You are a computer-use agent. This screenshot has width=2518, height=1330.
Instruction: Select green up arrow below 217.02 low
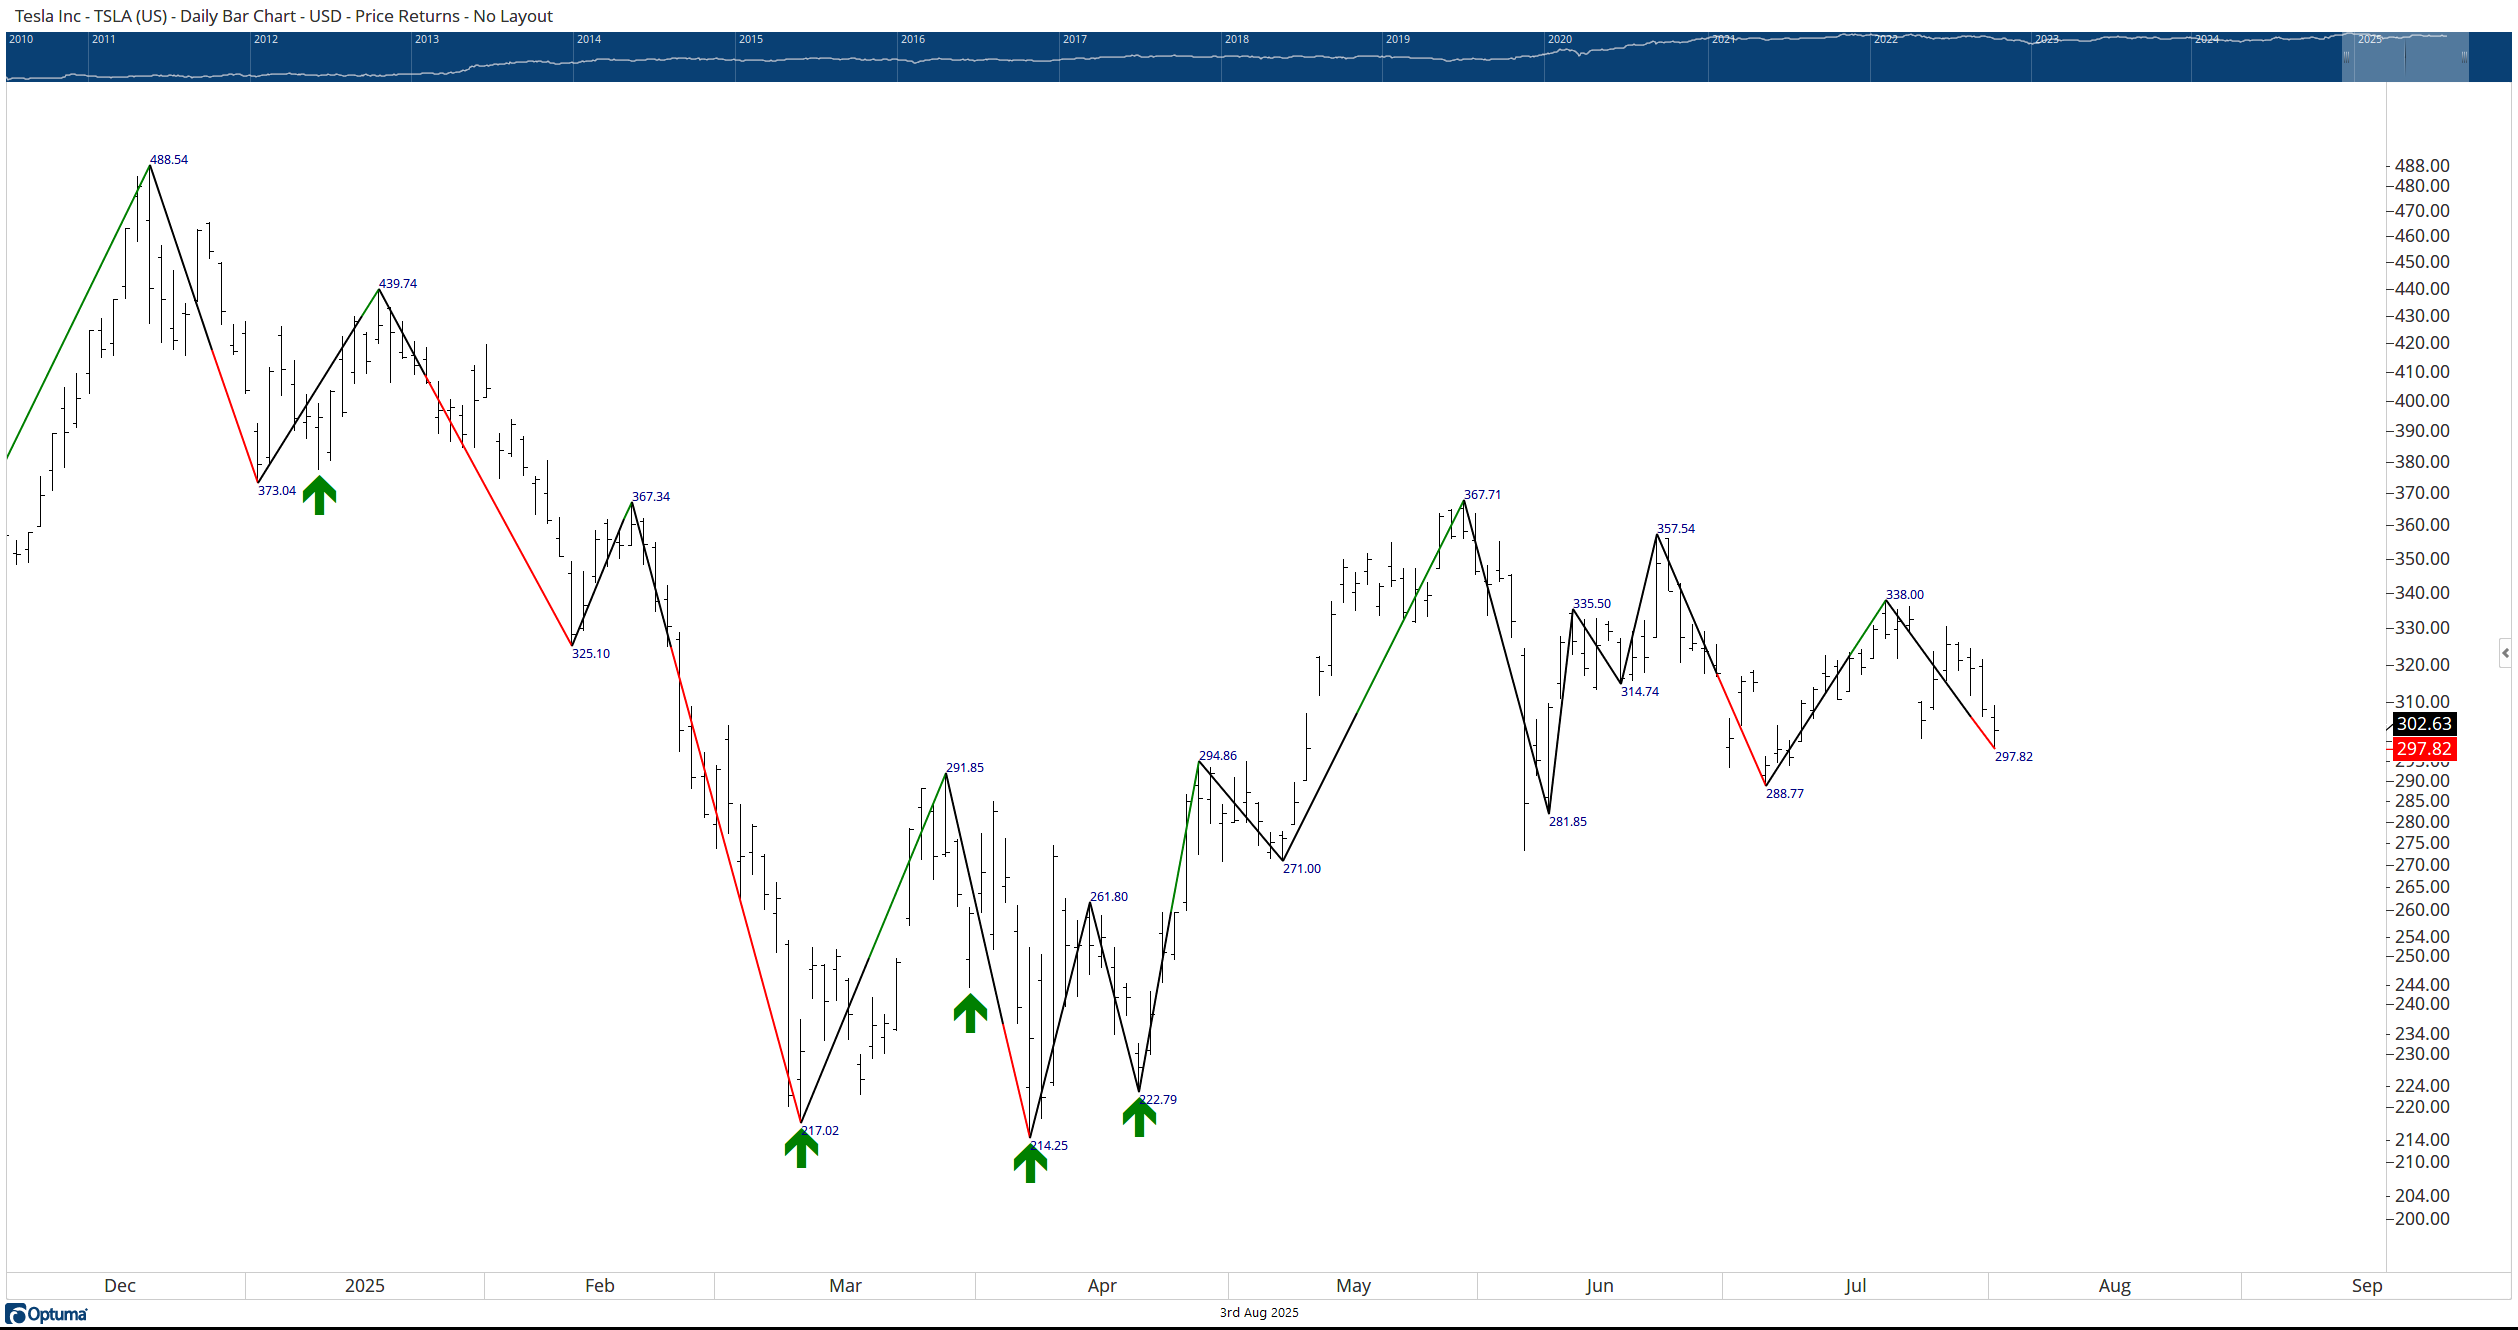(x=801, y=1147)
